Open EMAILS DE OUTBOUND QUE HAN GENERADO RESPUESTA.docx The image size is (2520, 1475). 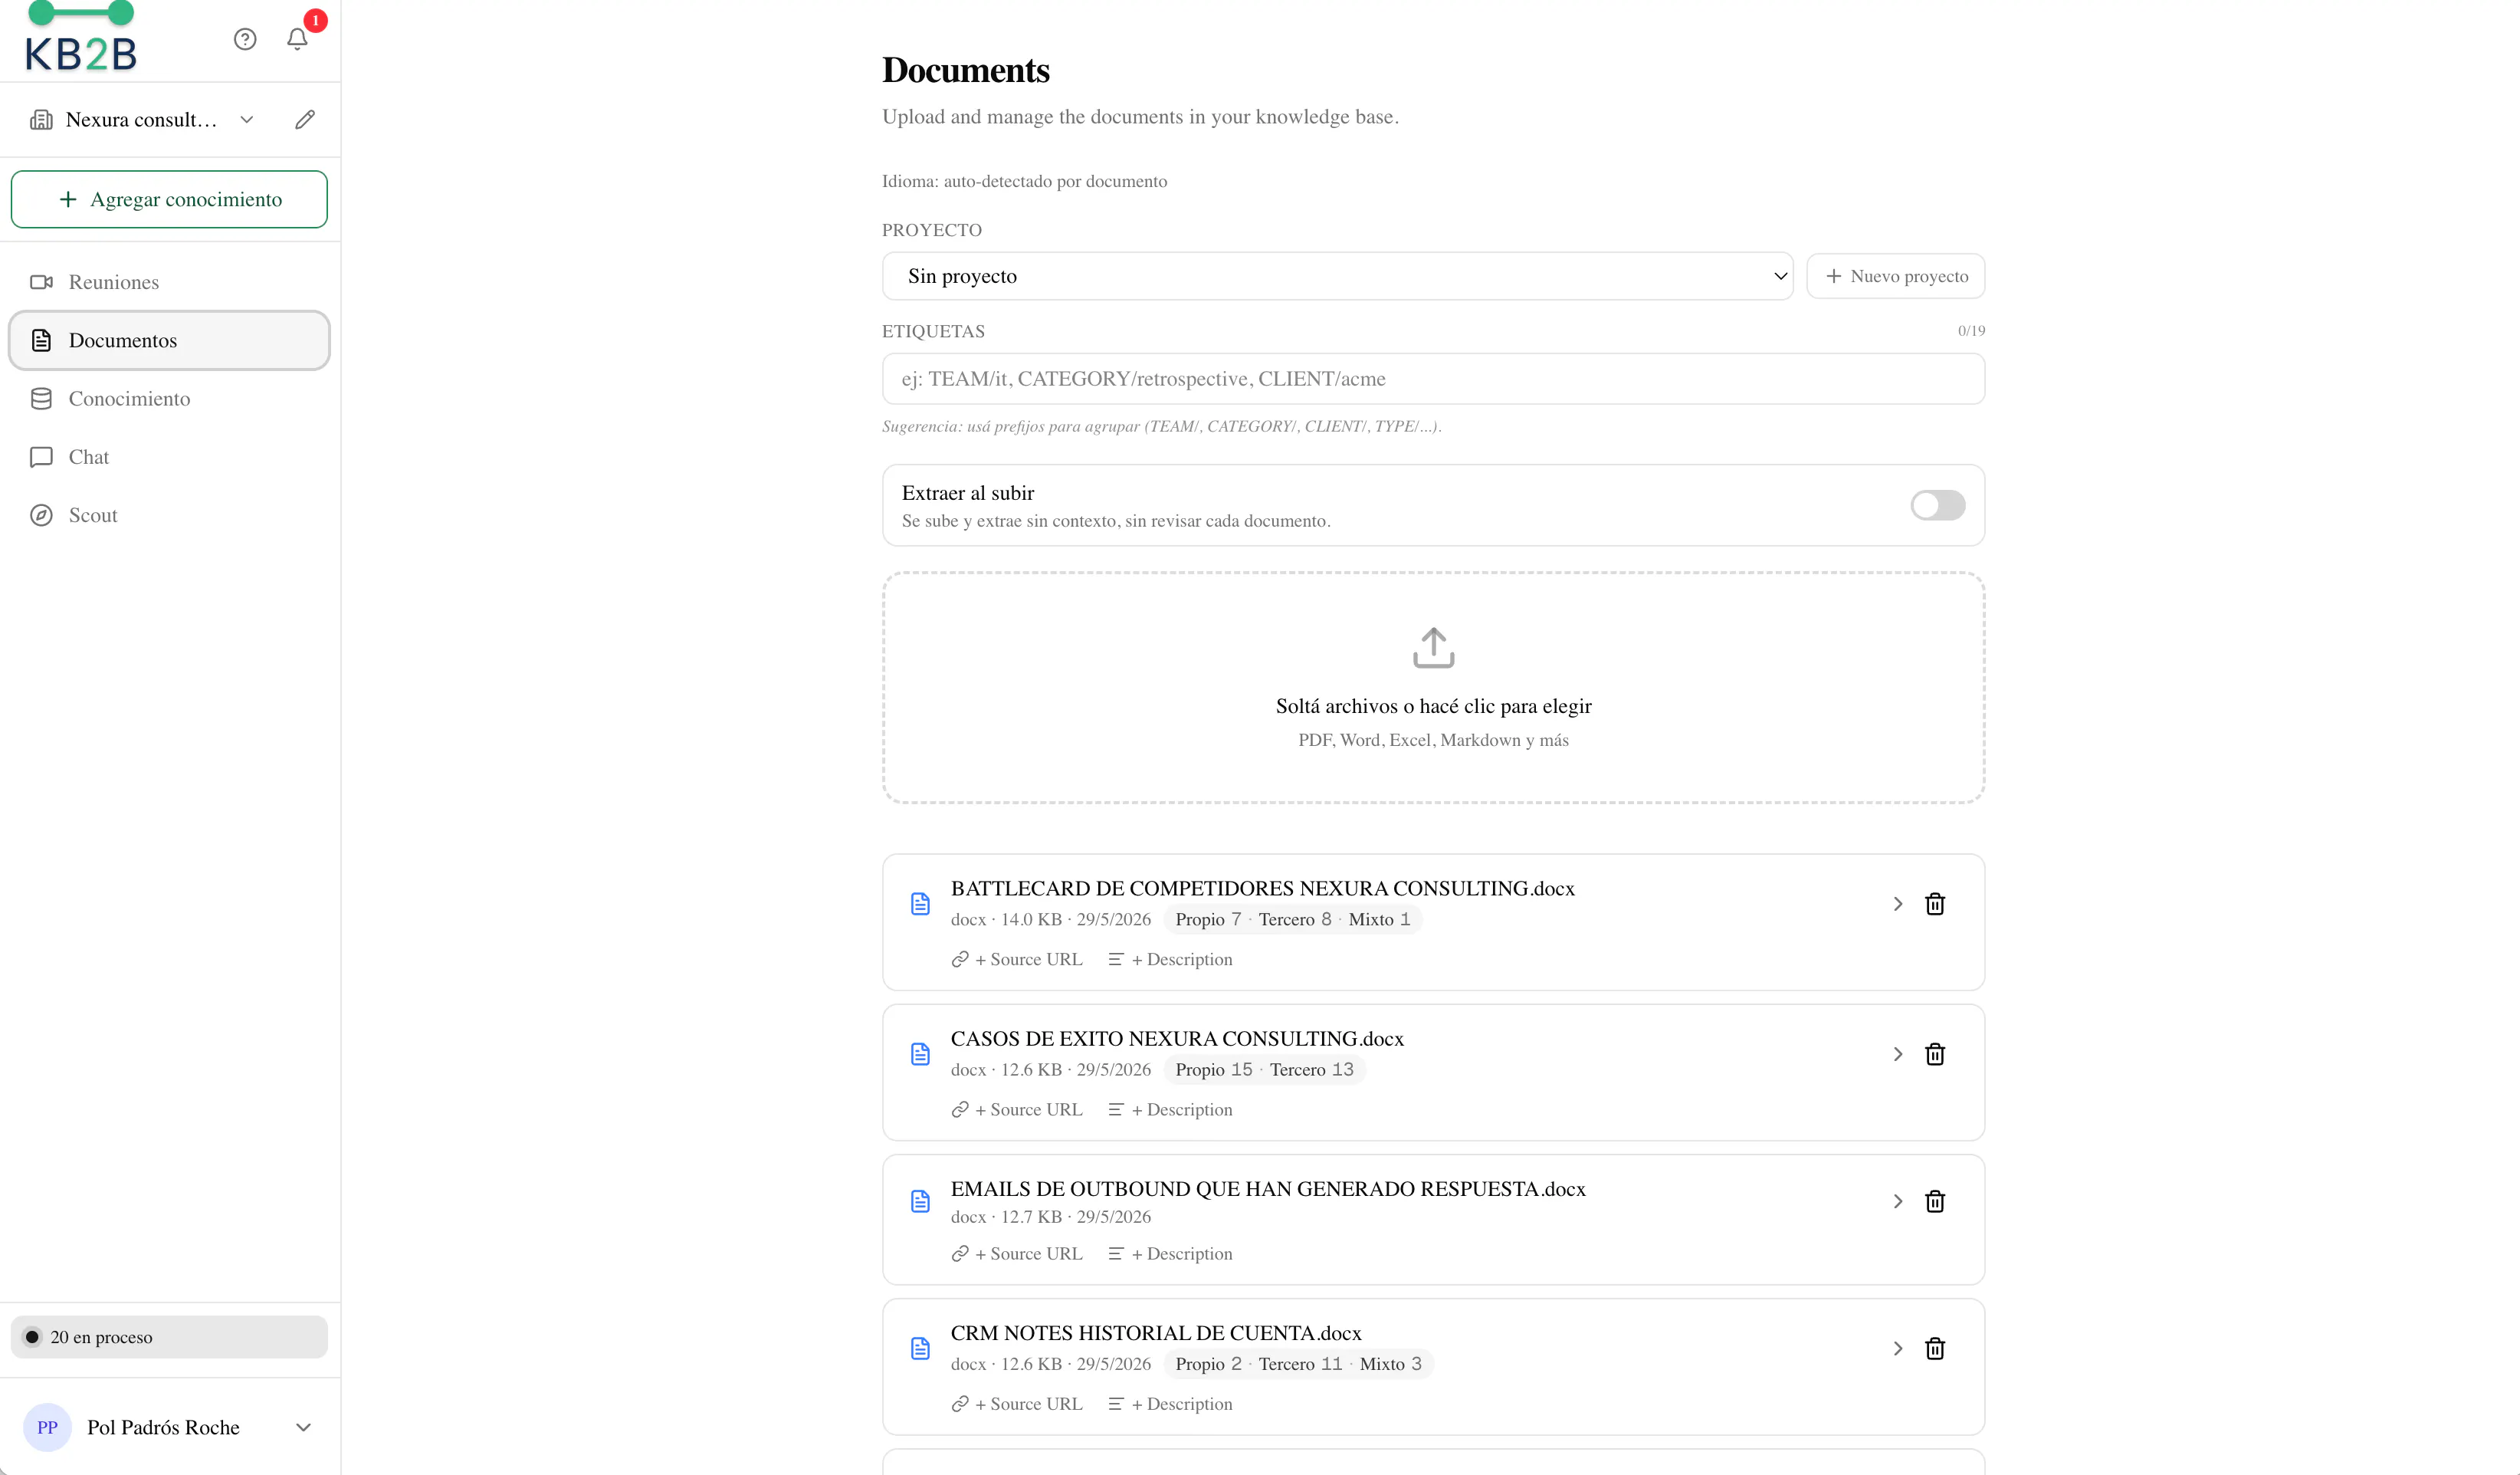pos(1268,1189)
